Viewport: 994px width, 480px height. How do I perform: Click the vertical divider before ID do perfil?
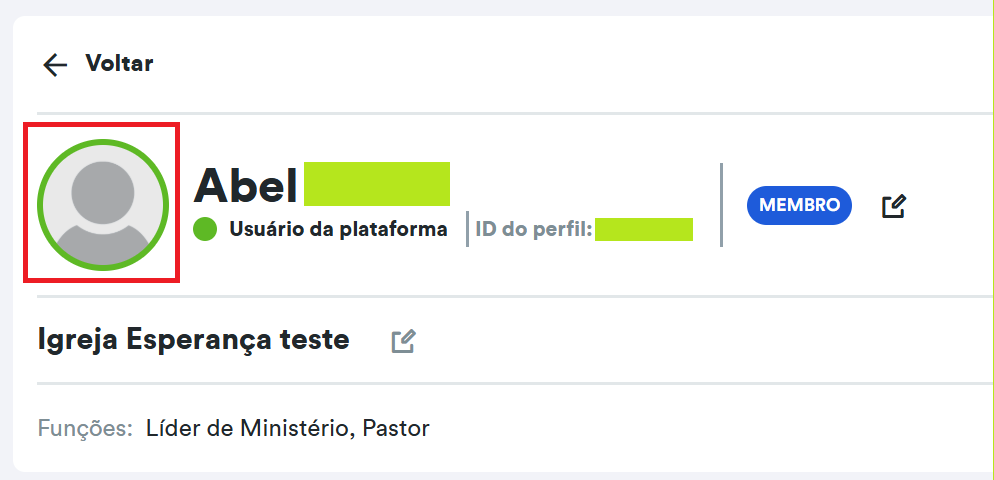(x=467, y=229)
